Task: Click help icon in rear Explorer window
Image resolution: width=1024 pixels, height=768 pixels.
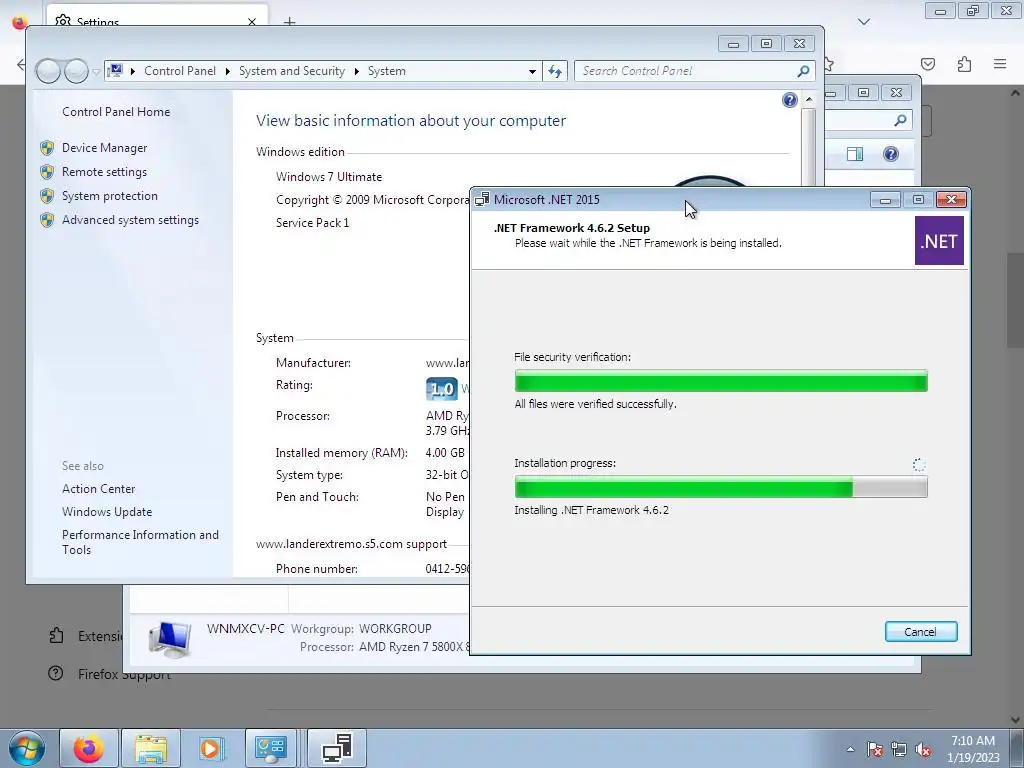Action: tap(891, 154)
